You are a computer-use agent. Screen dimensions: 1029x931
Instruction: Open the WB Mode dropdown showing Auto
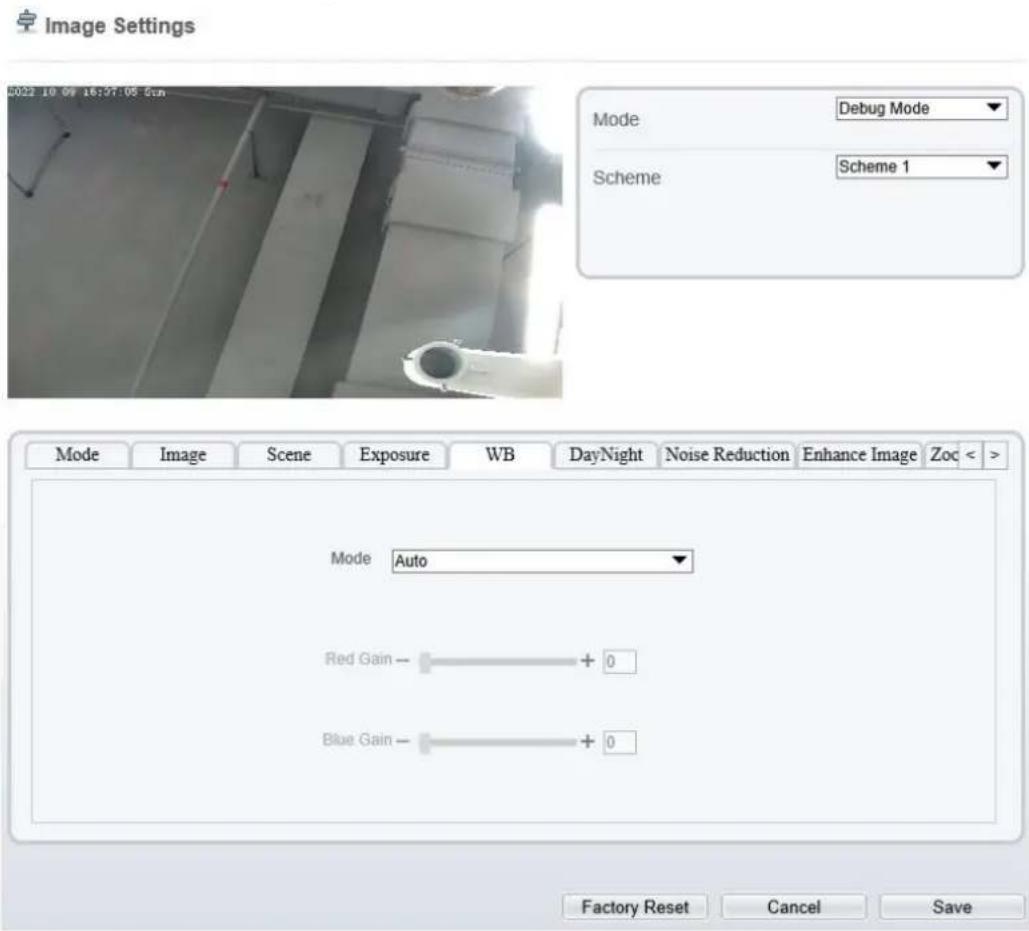coord(542,561)
